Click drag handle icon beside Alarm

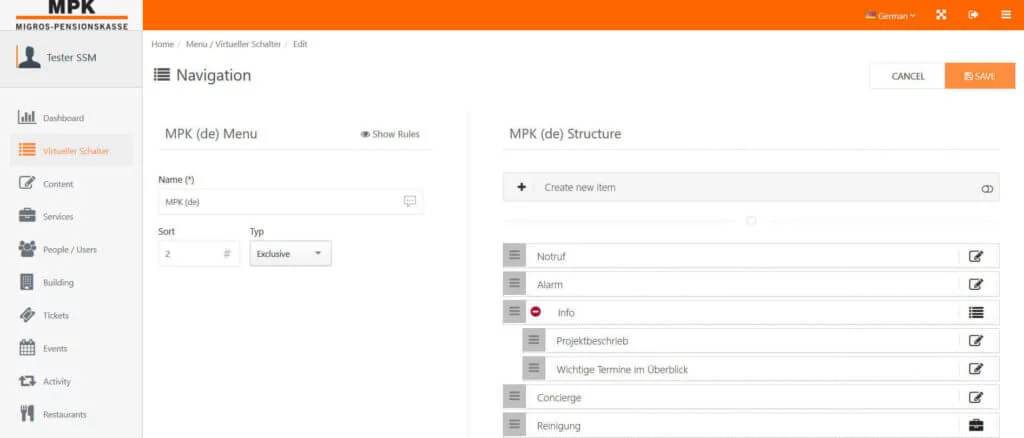pos(514,284)
